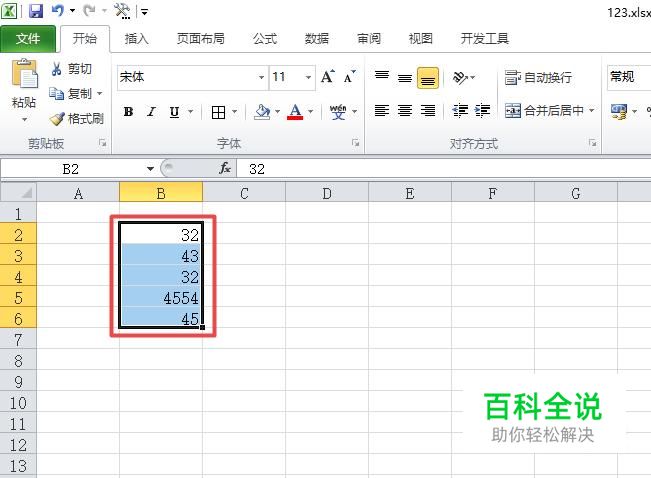Click the Orientation angled text icon
The height and width of the screenshot is (478, 651).
tap(460, 77)
